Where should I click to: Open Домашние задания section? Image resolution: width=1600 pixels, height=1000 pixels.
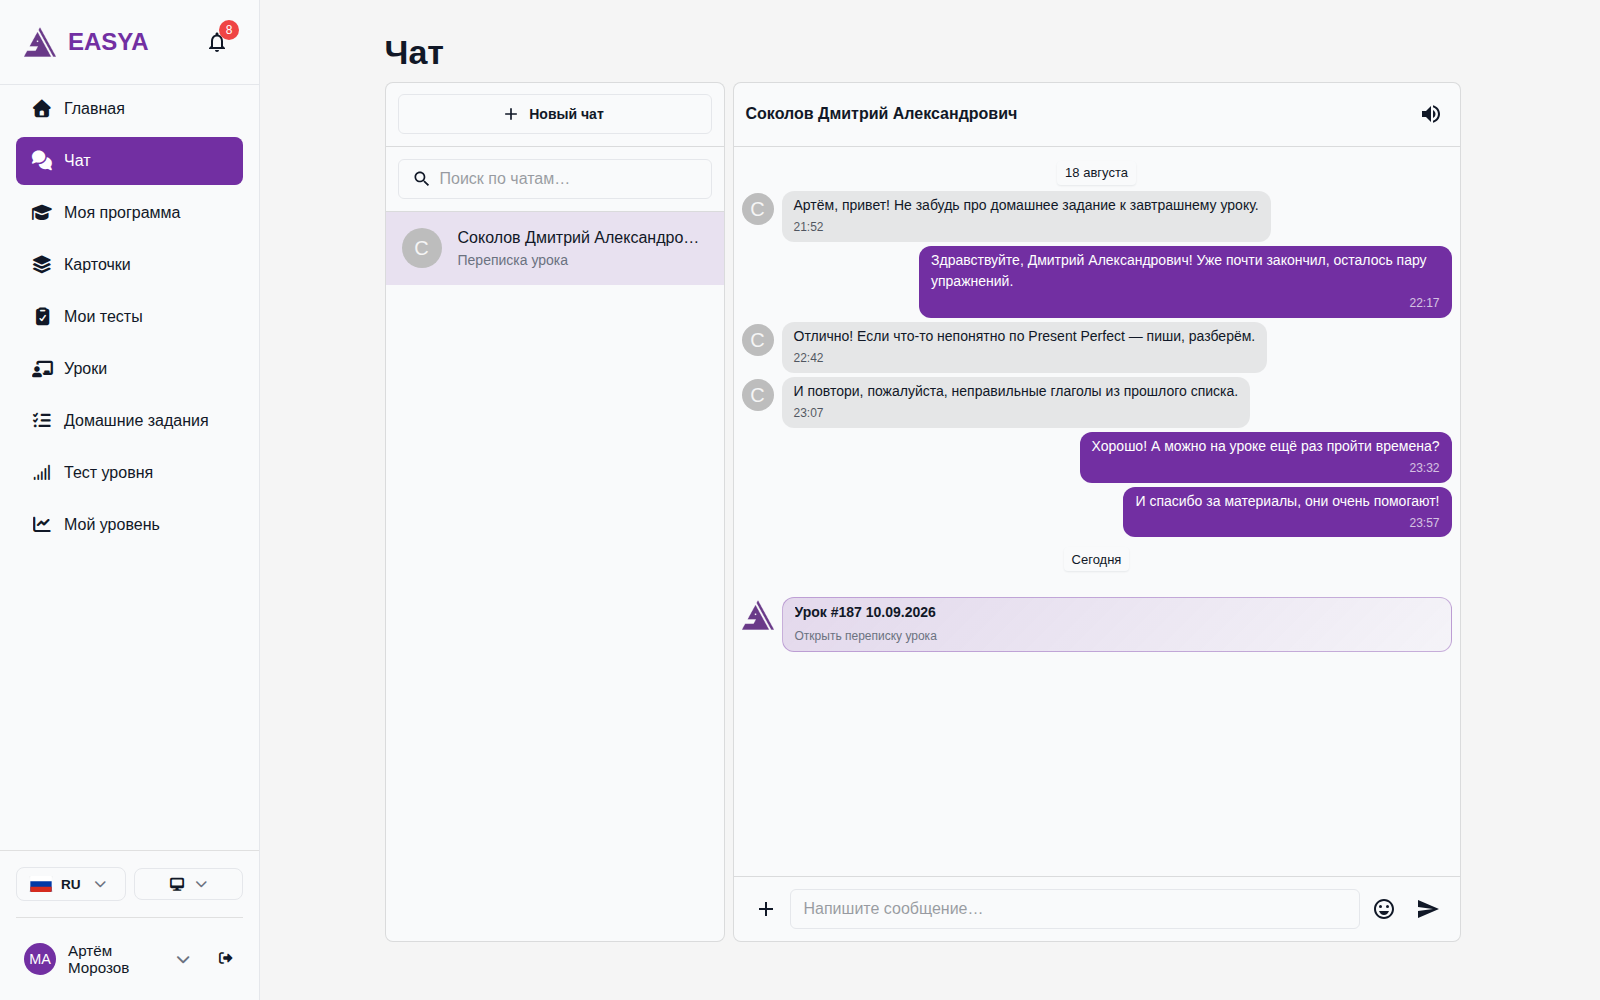pyautogui.click(x=129, y=421)
